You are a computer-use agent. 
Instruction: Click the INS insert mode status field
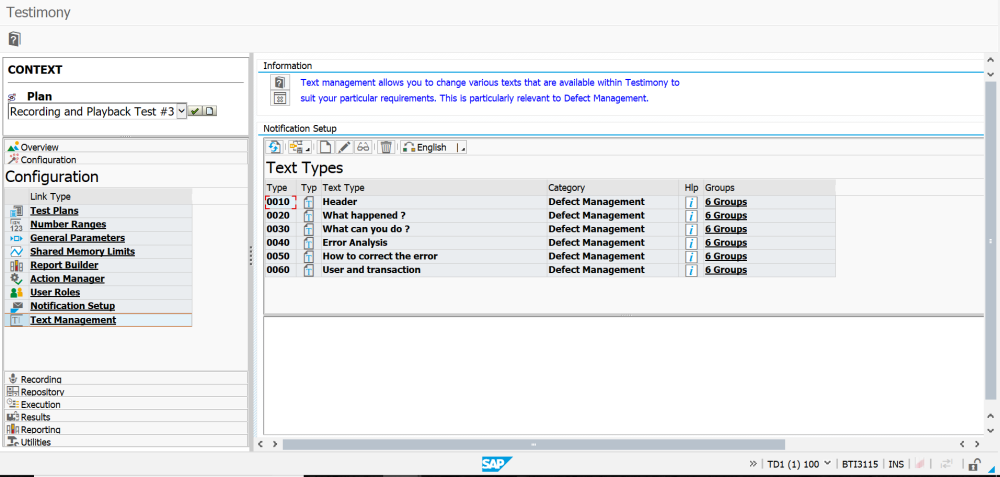tap(896, 464)
